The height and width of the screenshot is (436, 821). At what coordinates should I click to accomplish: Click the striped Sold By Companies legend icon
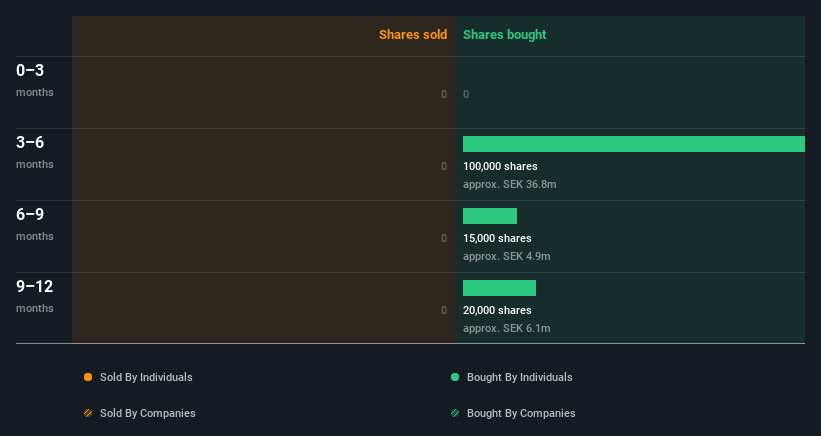coord(88,413)
